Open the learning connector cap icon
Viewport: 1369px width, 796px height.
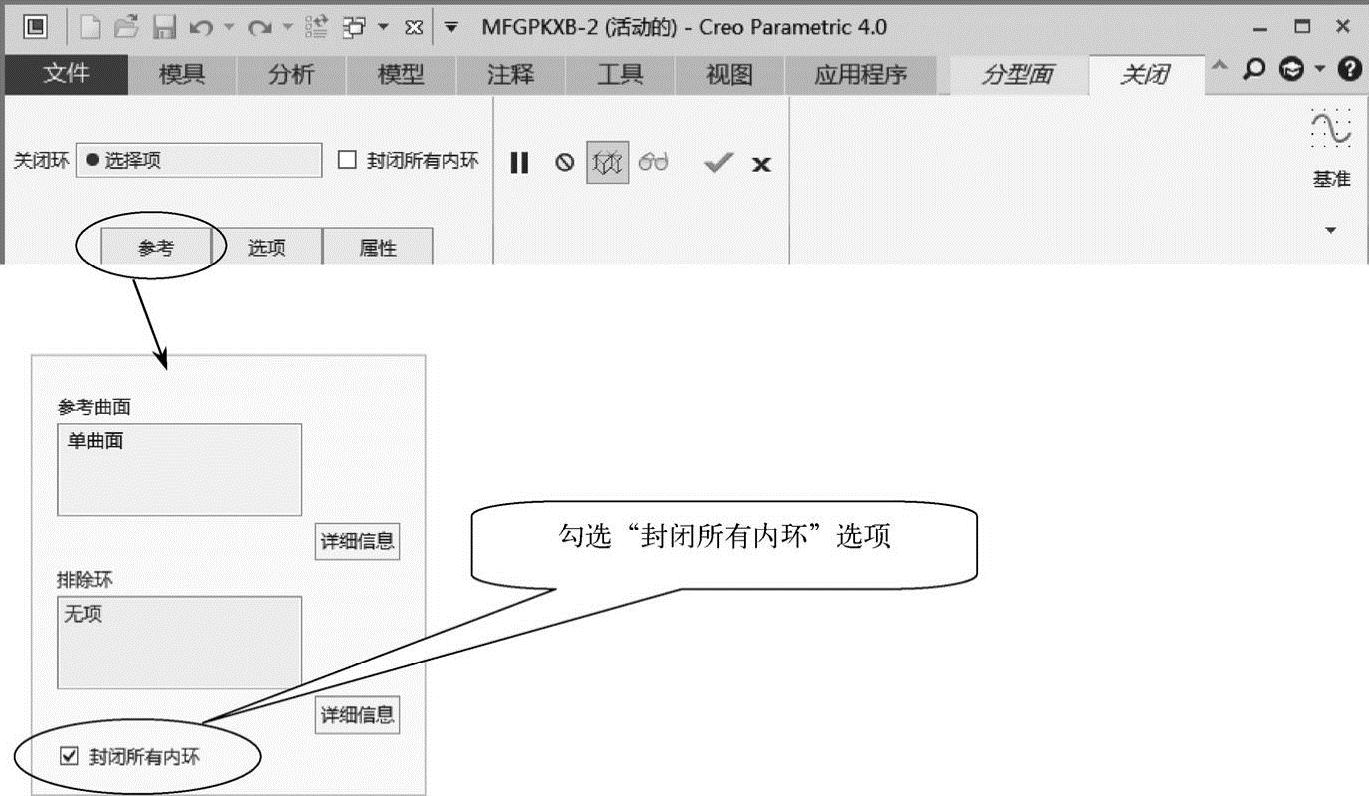(x=1292, y=68)
